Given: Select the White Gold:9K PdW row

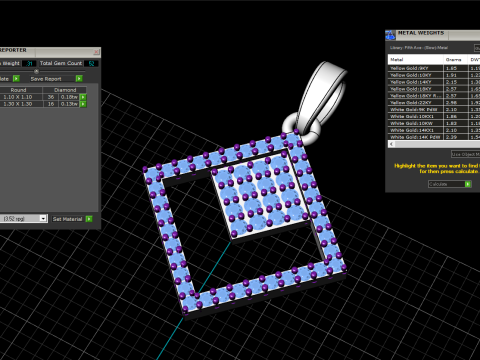Looking at the screenshot, I should 433,109.
